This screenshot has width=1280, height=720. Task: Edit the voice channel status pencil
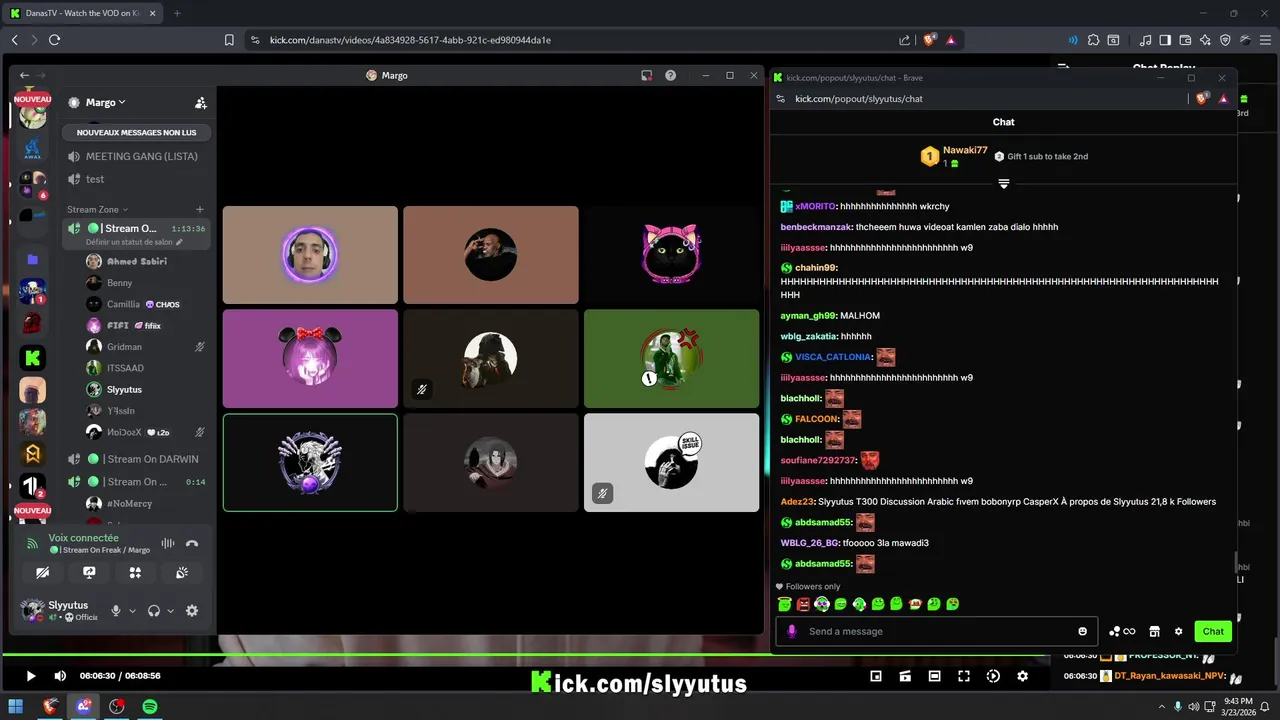pyautogui.click(x=180, y=242)
